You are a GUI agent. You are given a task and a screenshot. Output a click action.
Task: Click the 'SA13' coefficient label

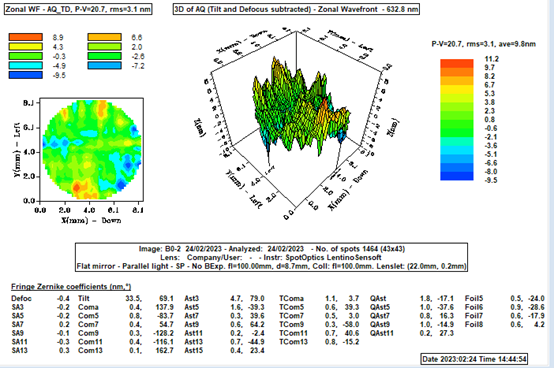[x=19, y=351]
